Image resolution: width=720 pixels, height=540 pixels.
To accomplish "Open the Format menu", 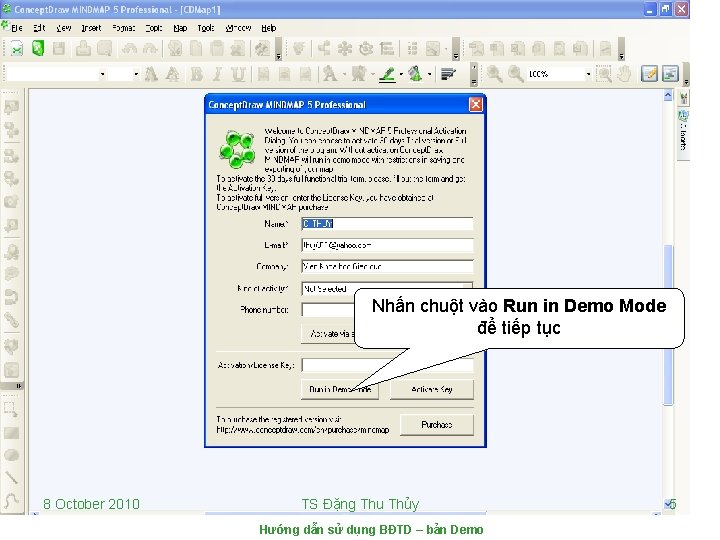I will point(124,28).
